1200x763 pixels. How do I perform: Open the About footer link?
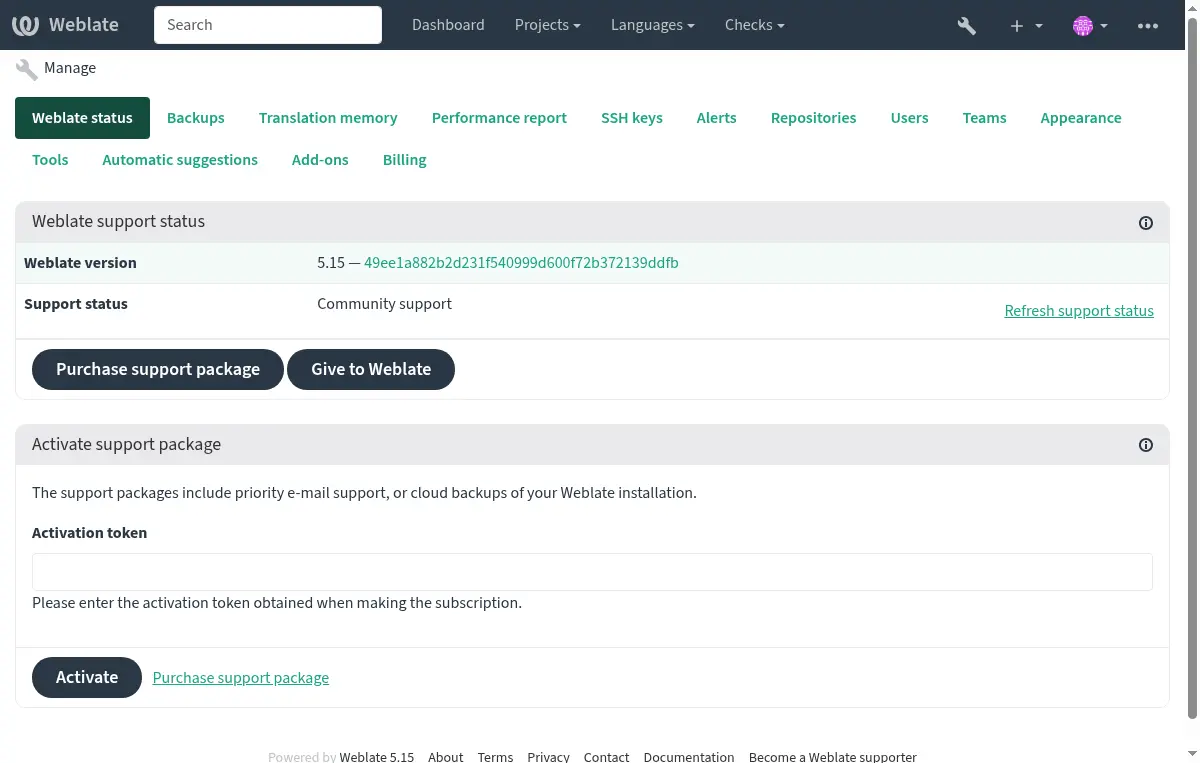click(446, 757)
